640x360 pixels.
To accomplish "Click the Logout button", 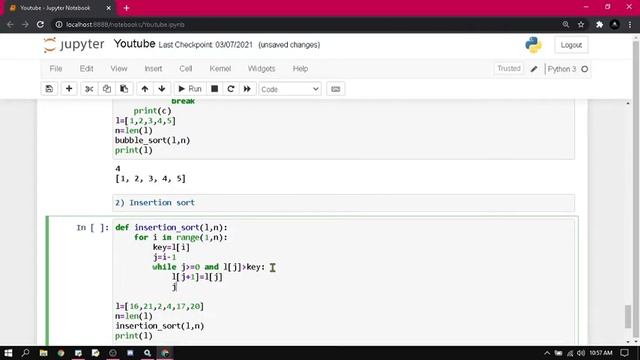I will (571, 45).
